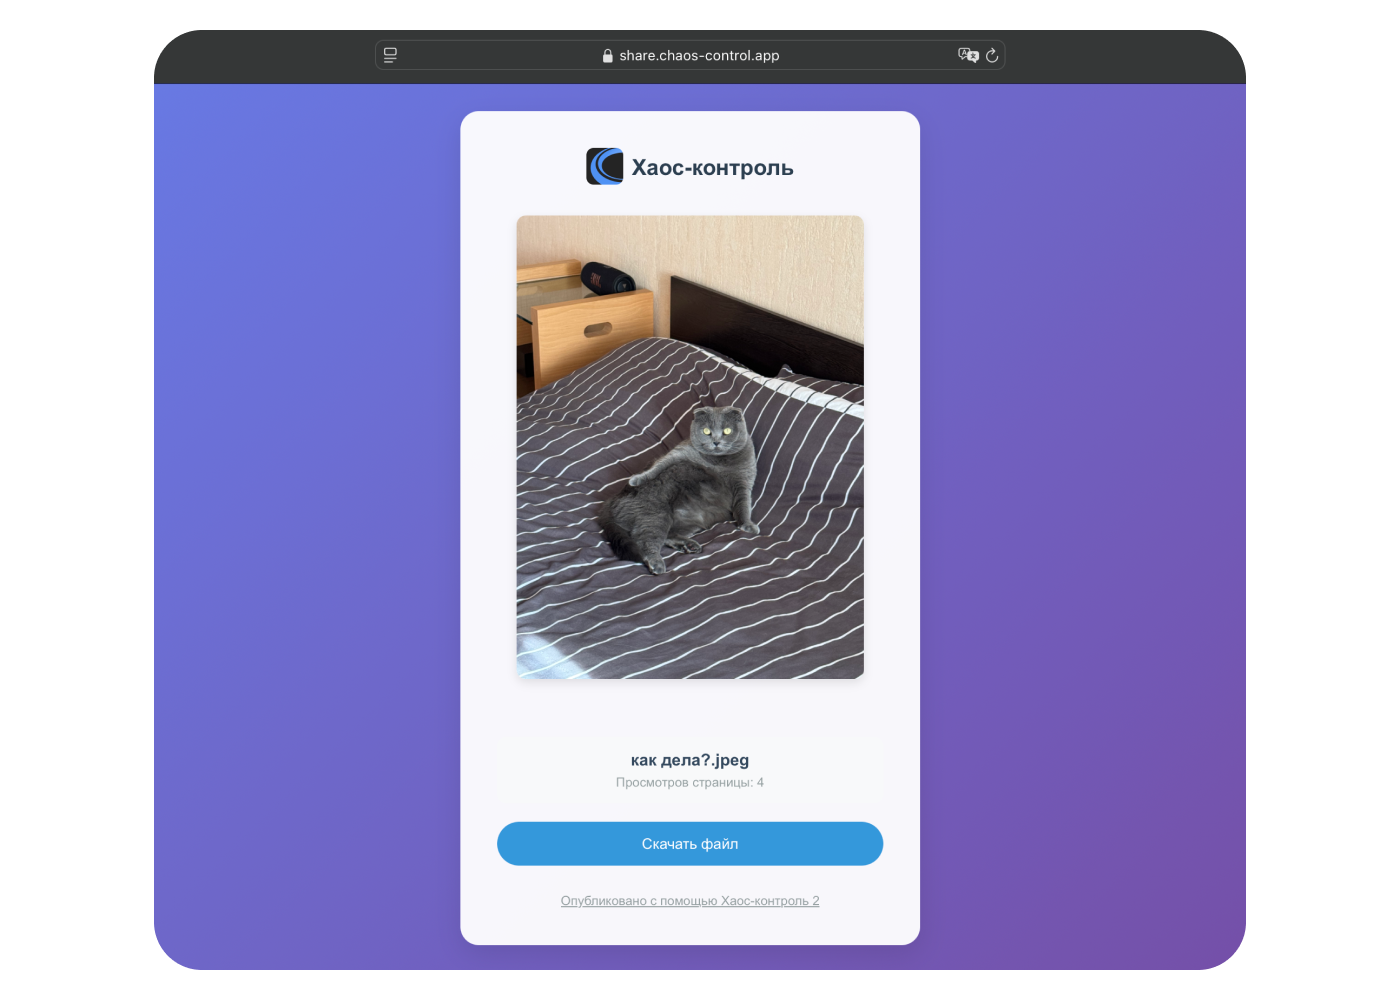Screen dimensions: 1400x1000
Task: Click the page reader icon in address bar
Action: click(x=390, y=55)
